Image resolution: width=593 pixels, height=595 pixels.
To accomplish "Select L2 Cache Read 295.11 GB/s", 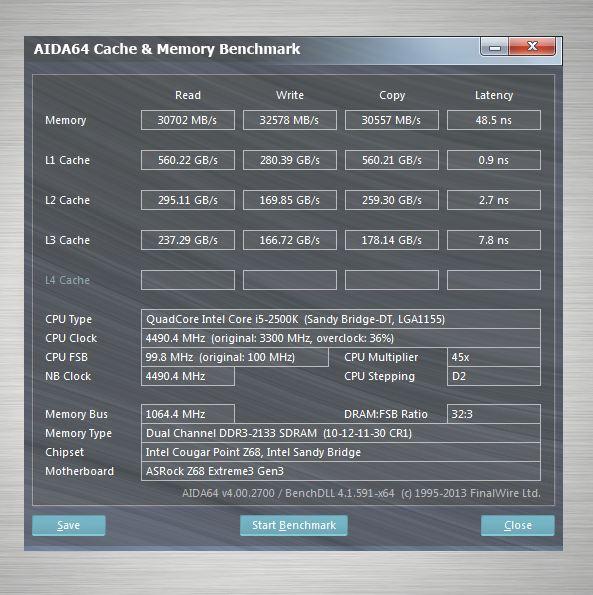I will coord(188,200).
